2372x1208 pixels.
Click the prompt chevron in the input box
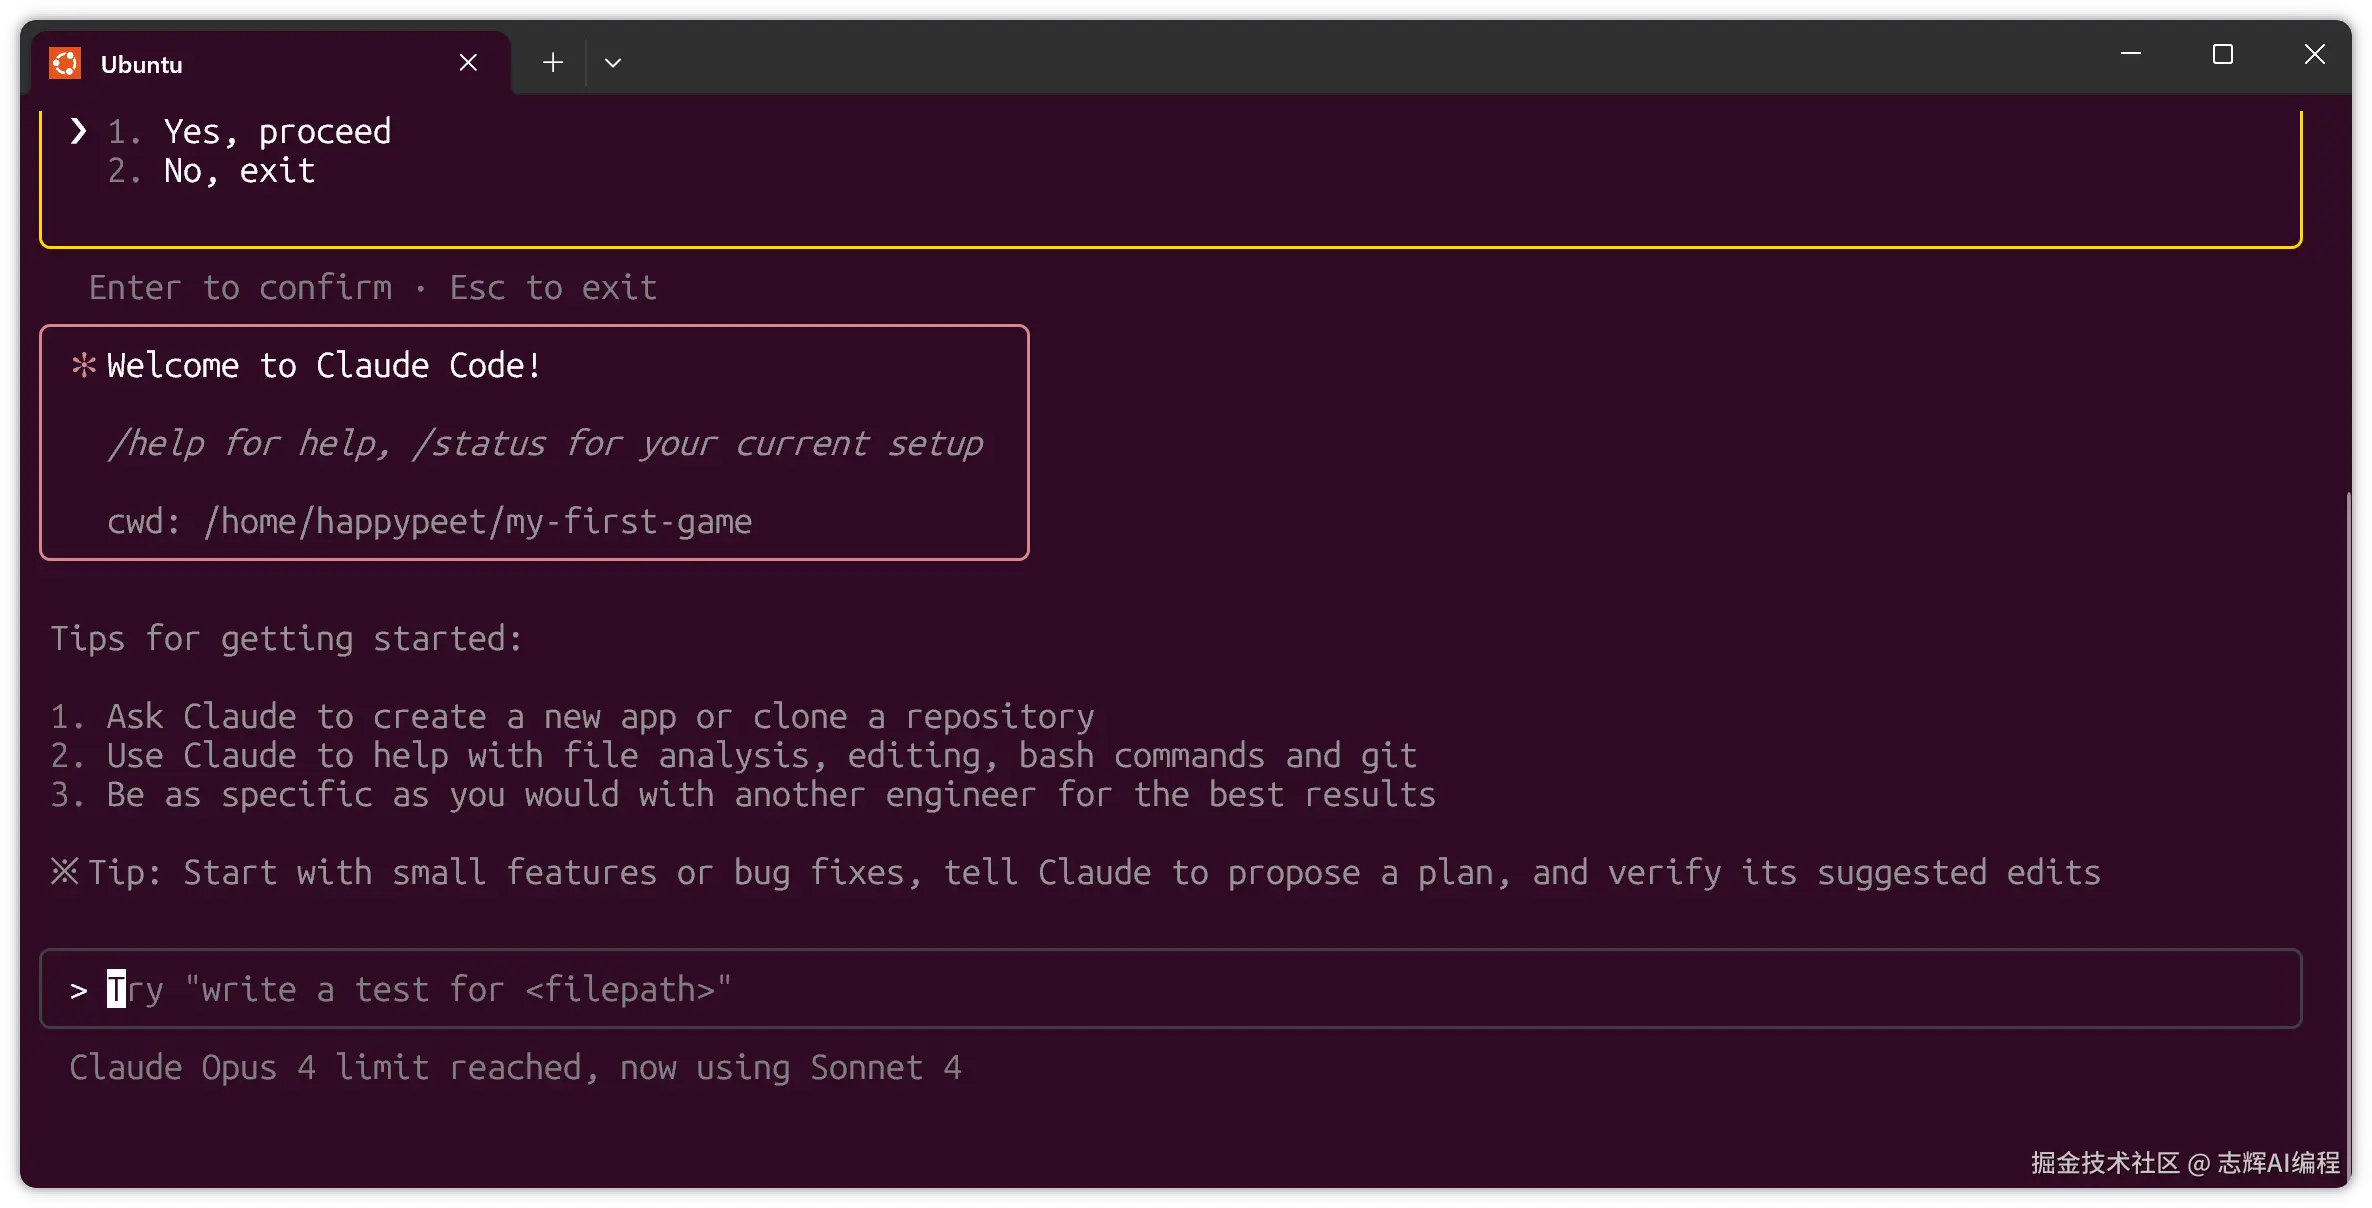(x=78, y=991)
